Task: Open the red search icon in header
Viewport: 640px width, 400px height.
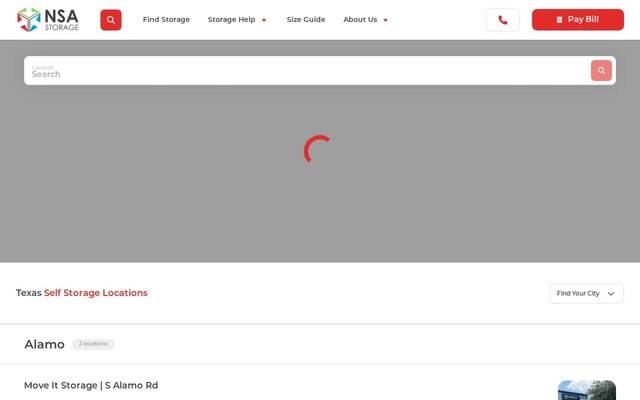Action: (111, 20)
